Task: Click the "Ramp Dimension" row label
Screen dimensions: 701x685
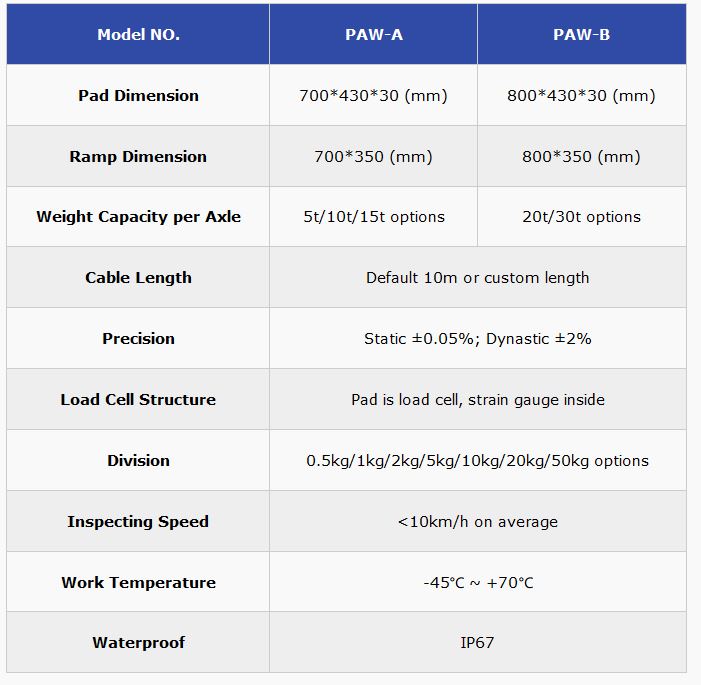Action: pos(138,157)
